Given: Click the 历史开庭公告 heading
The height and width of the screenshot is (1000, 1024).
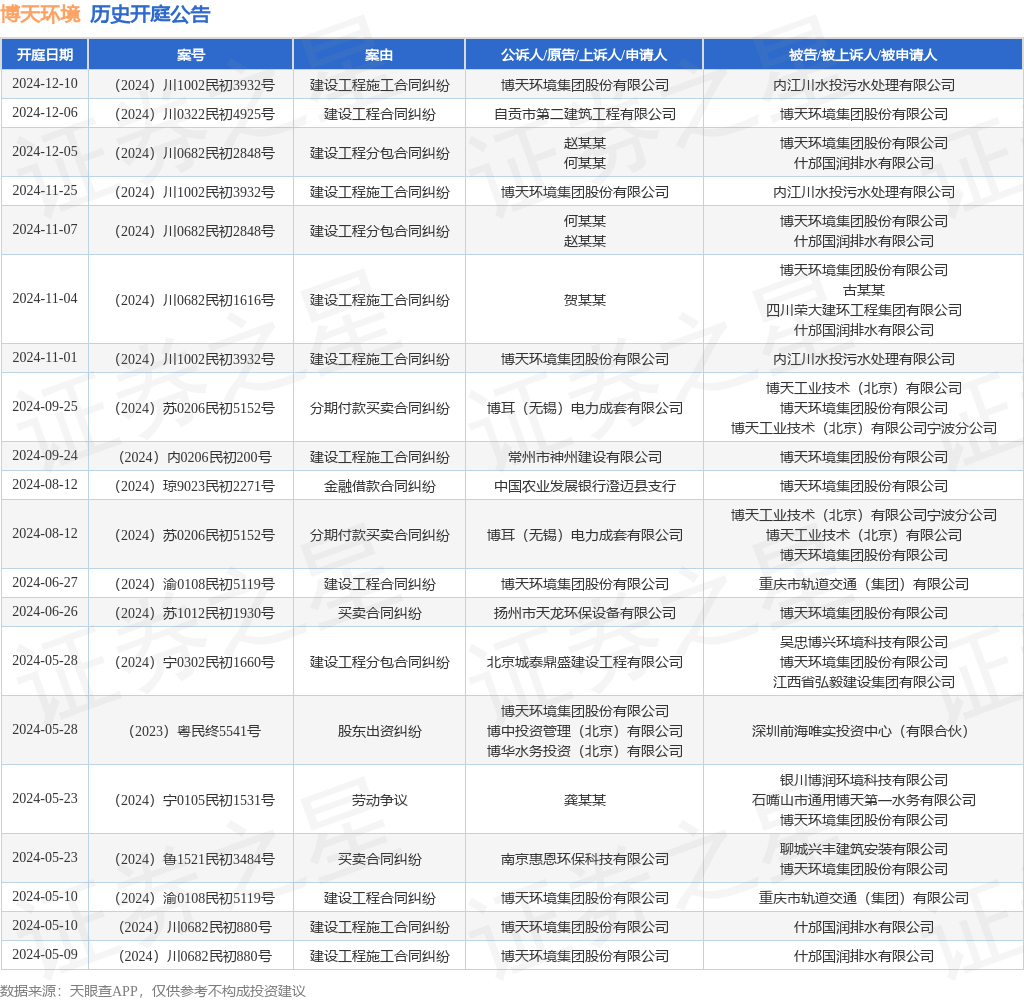Looking at the screenshot, I should [x=150, y=14].
